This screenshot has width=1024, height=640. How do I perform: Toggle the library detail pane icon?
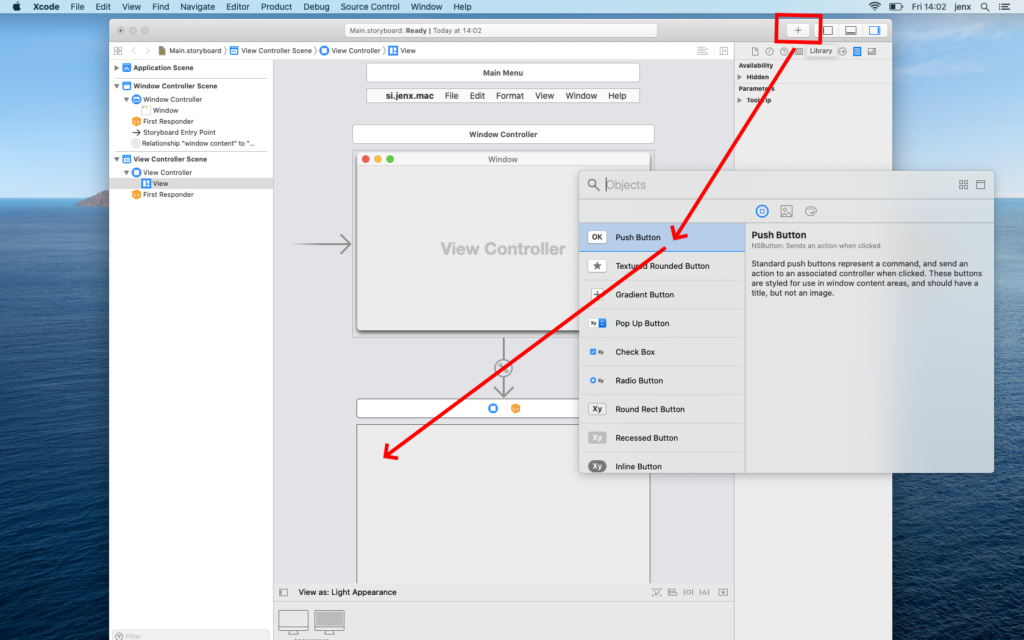(980, 185)
